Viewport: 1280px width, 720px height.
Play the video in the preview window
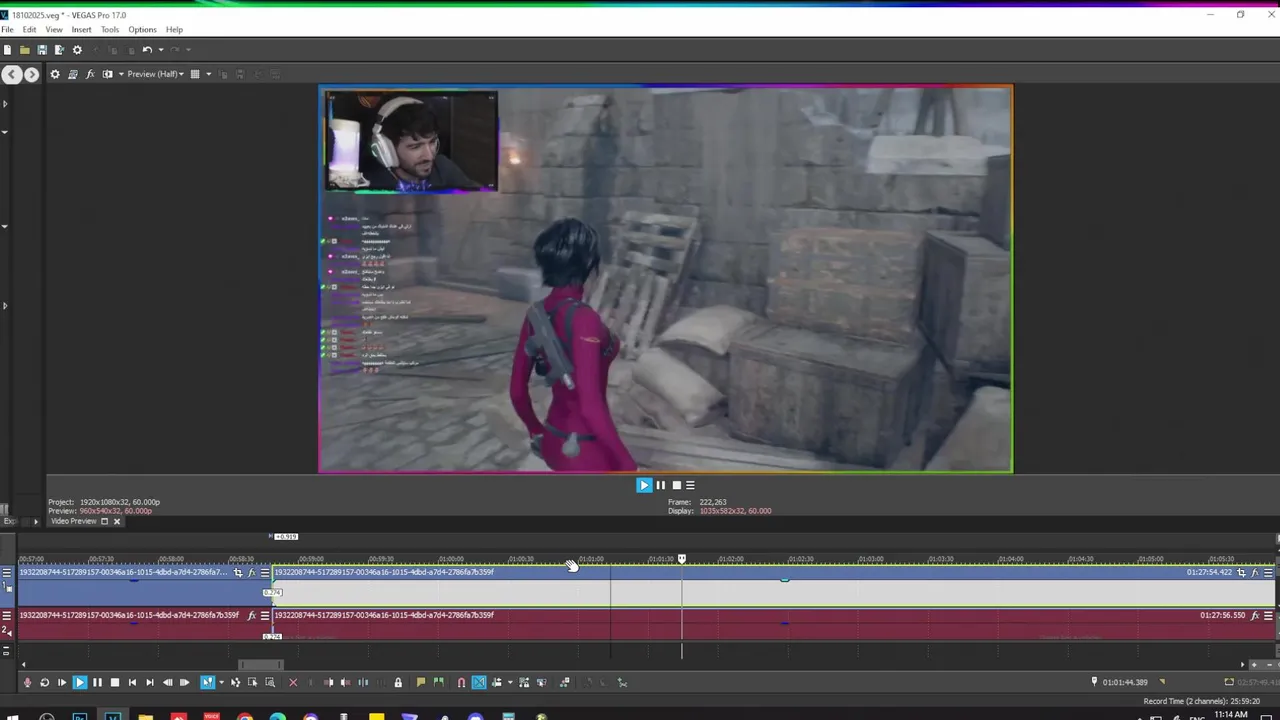(x=644, y=485)
